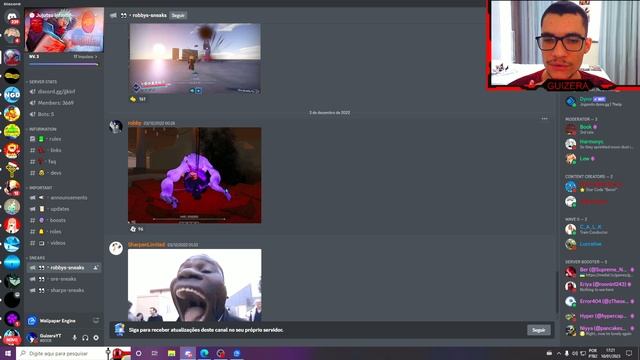Image resolution: width=640 pixels, height=360 pixels.
Task: Click the reaction under the top image
Action: tap(138, 99)
